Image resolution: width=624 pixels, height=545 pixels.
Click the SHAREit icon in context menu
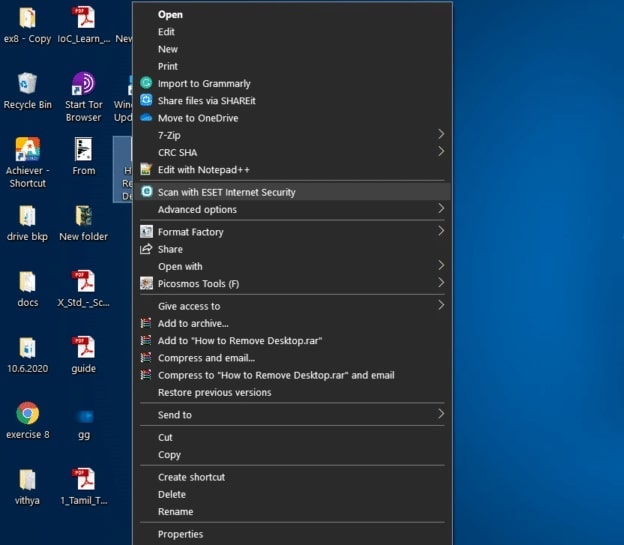(x=146, y=100)
